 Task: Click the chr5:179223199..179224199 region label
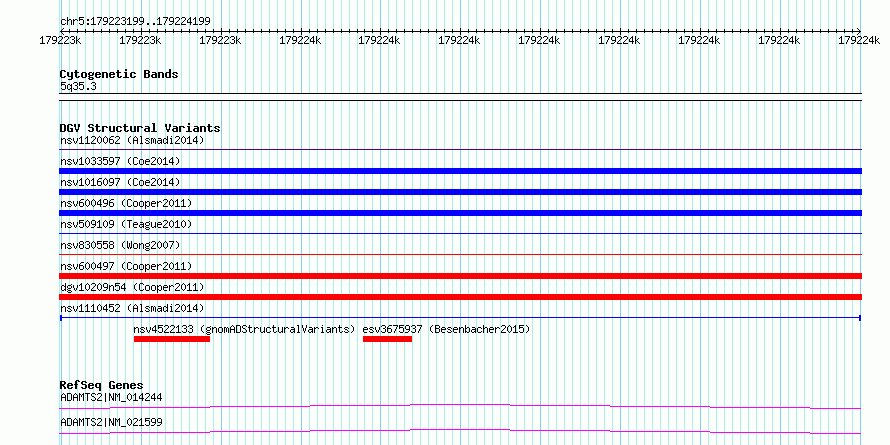coord(135,22)
